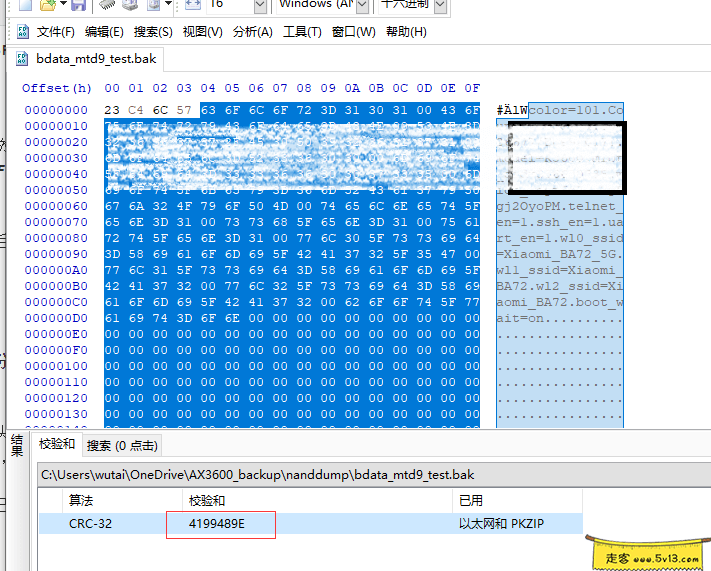Click decoded text aomi_BA72.boot_w

560,302
